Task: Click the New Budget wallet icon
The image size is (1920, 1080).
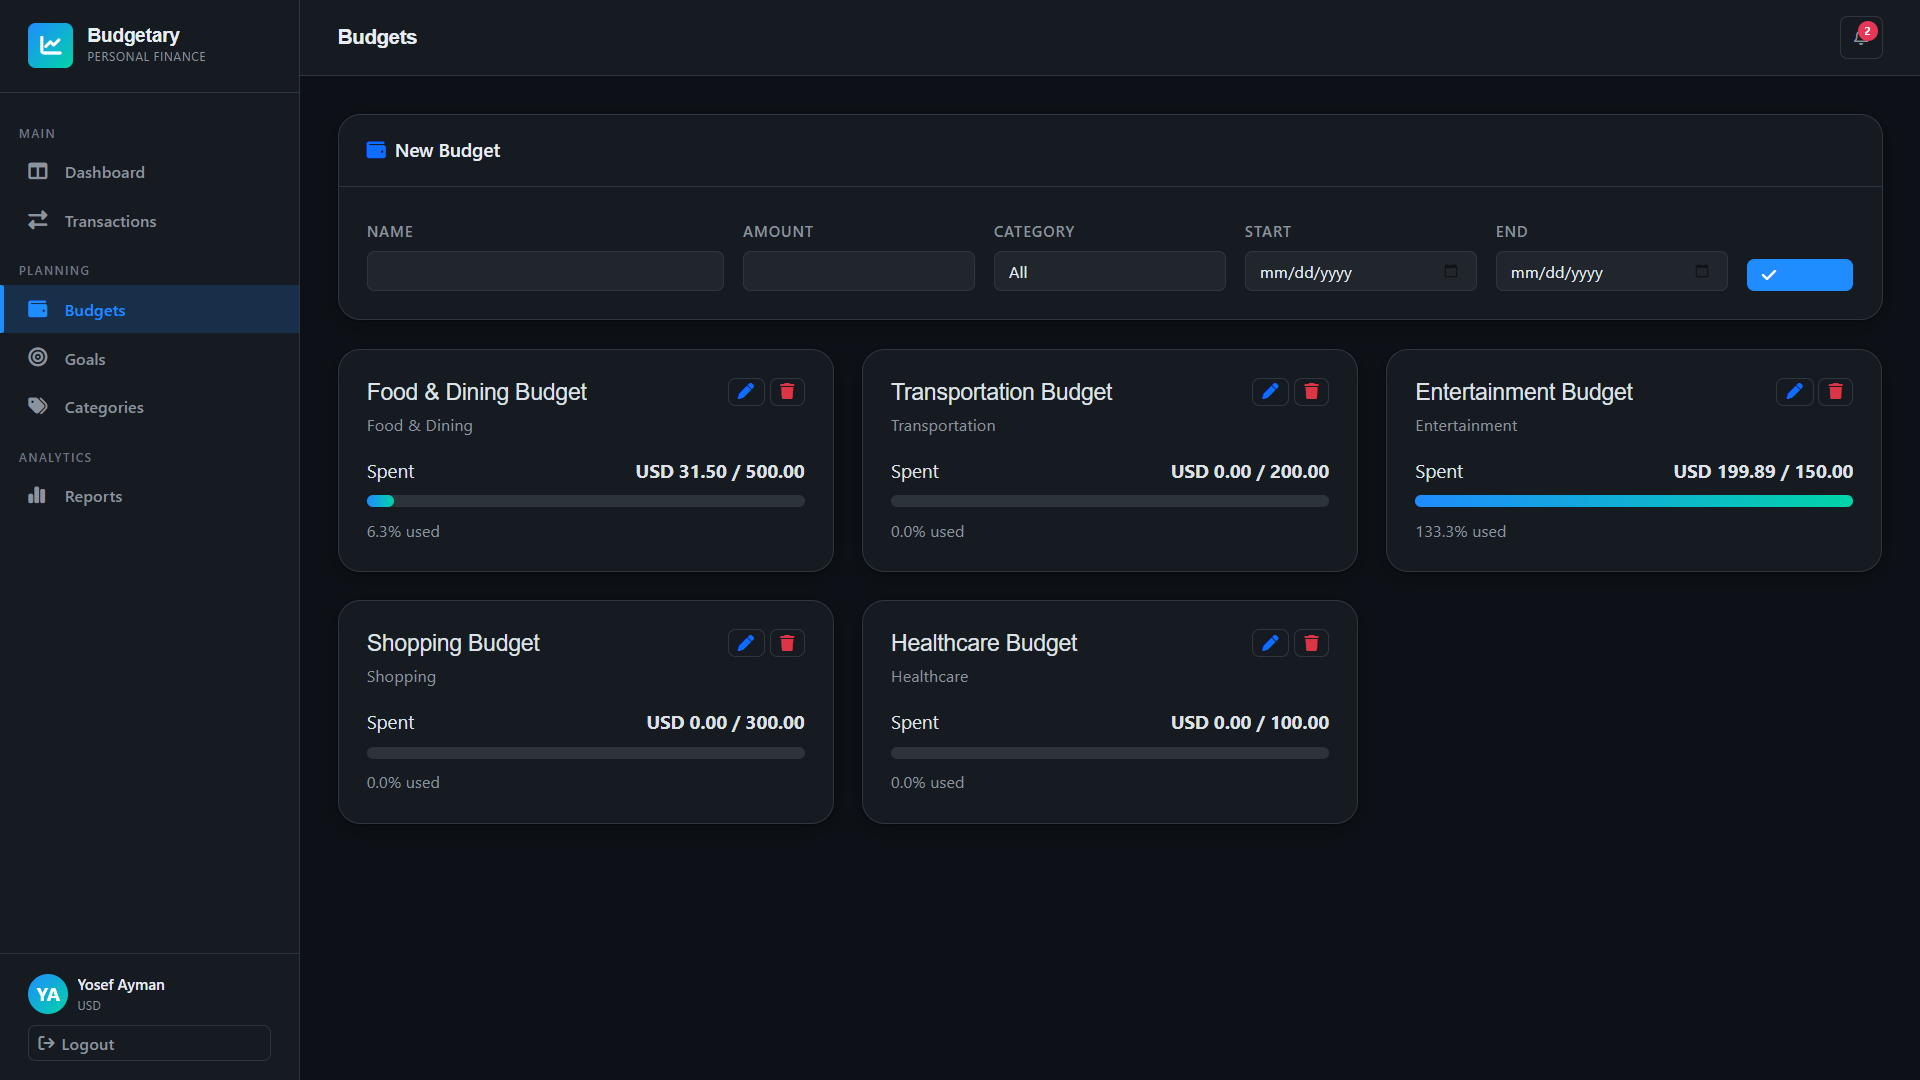Action: pos(376,150)
